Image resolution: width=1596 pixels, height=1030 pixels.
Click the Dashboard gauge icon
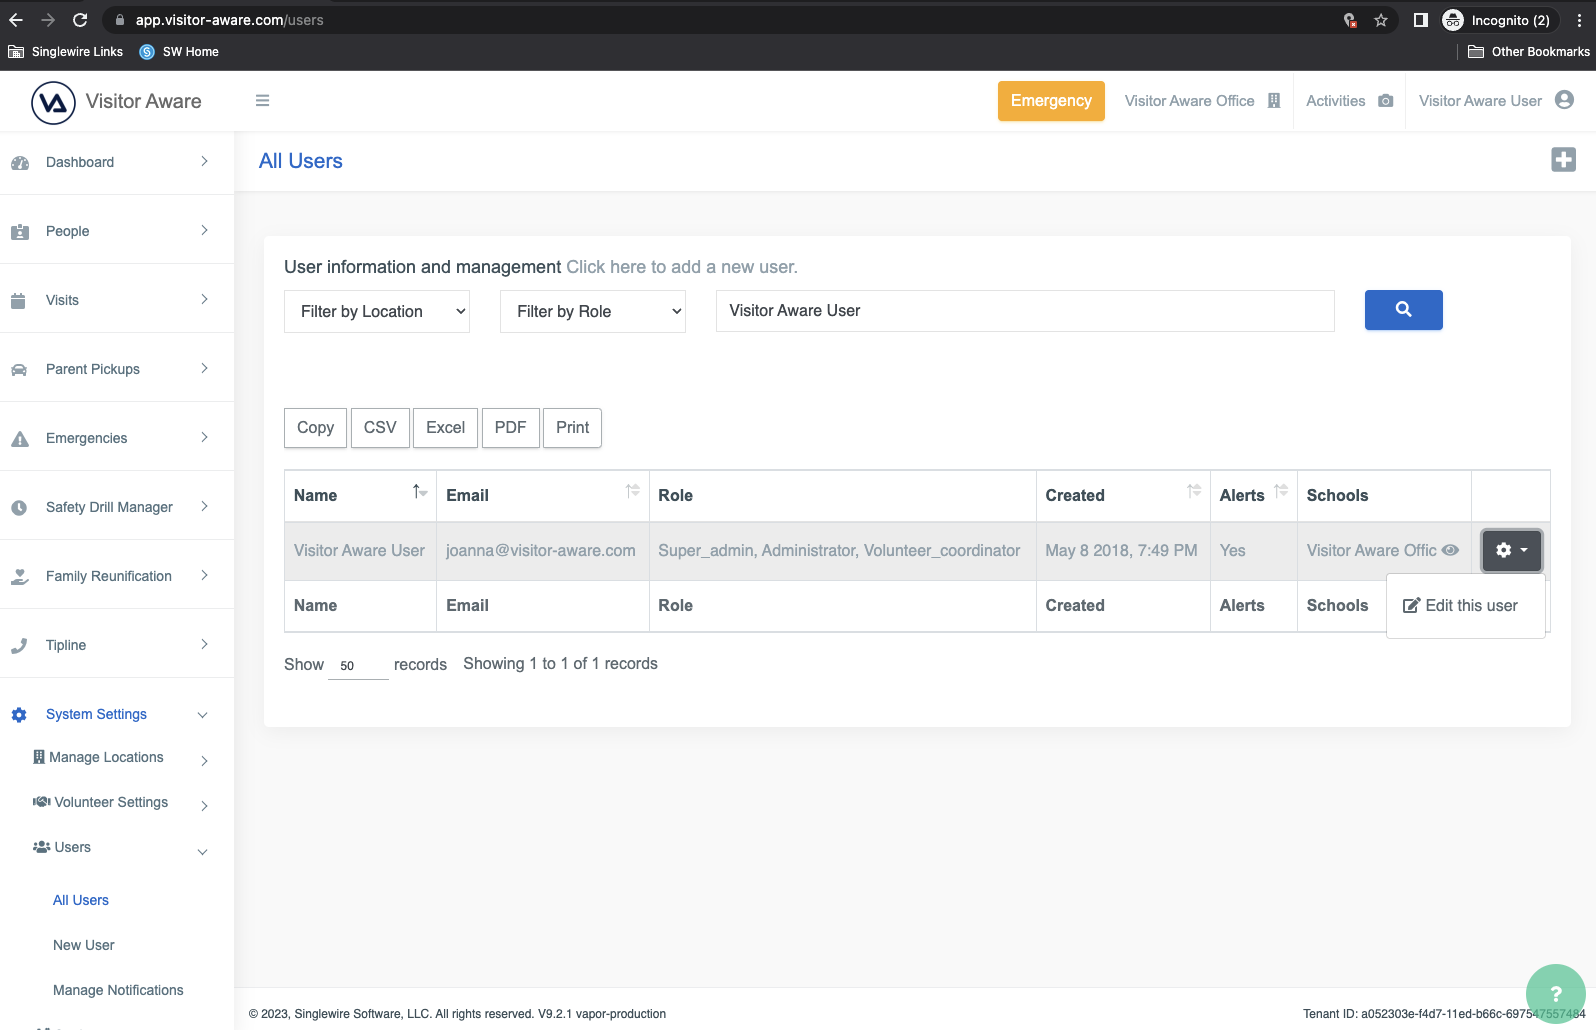(x=19, y=162)
